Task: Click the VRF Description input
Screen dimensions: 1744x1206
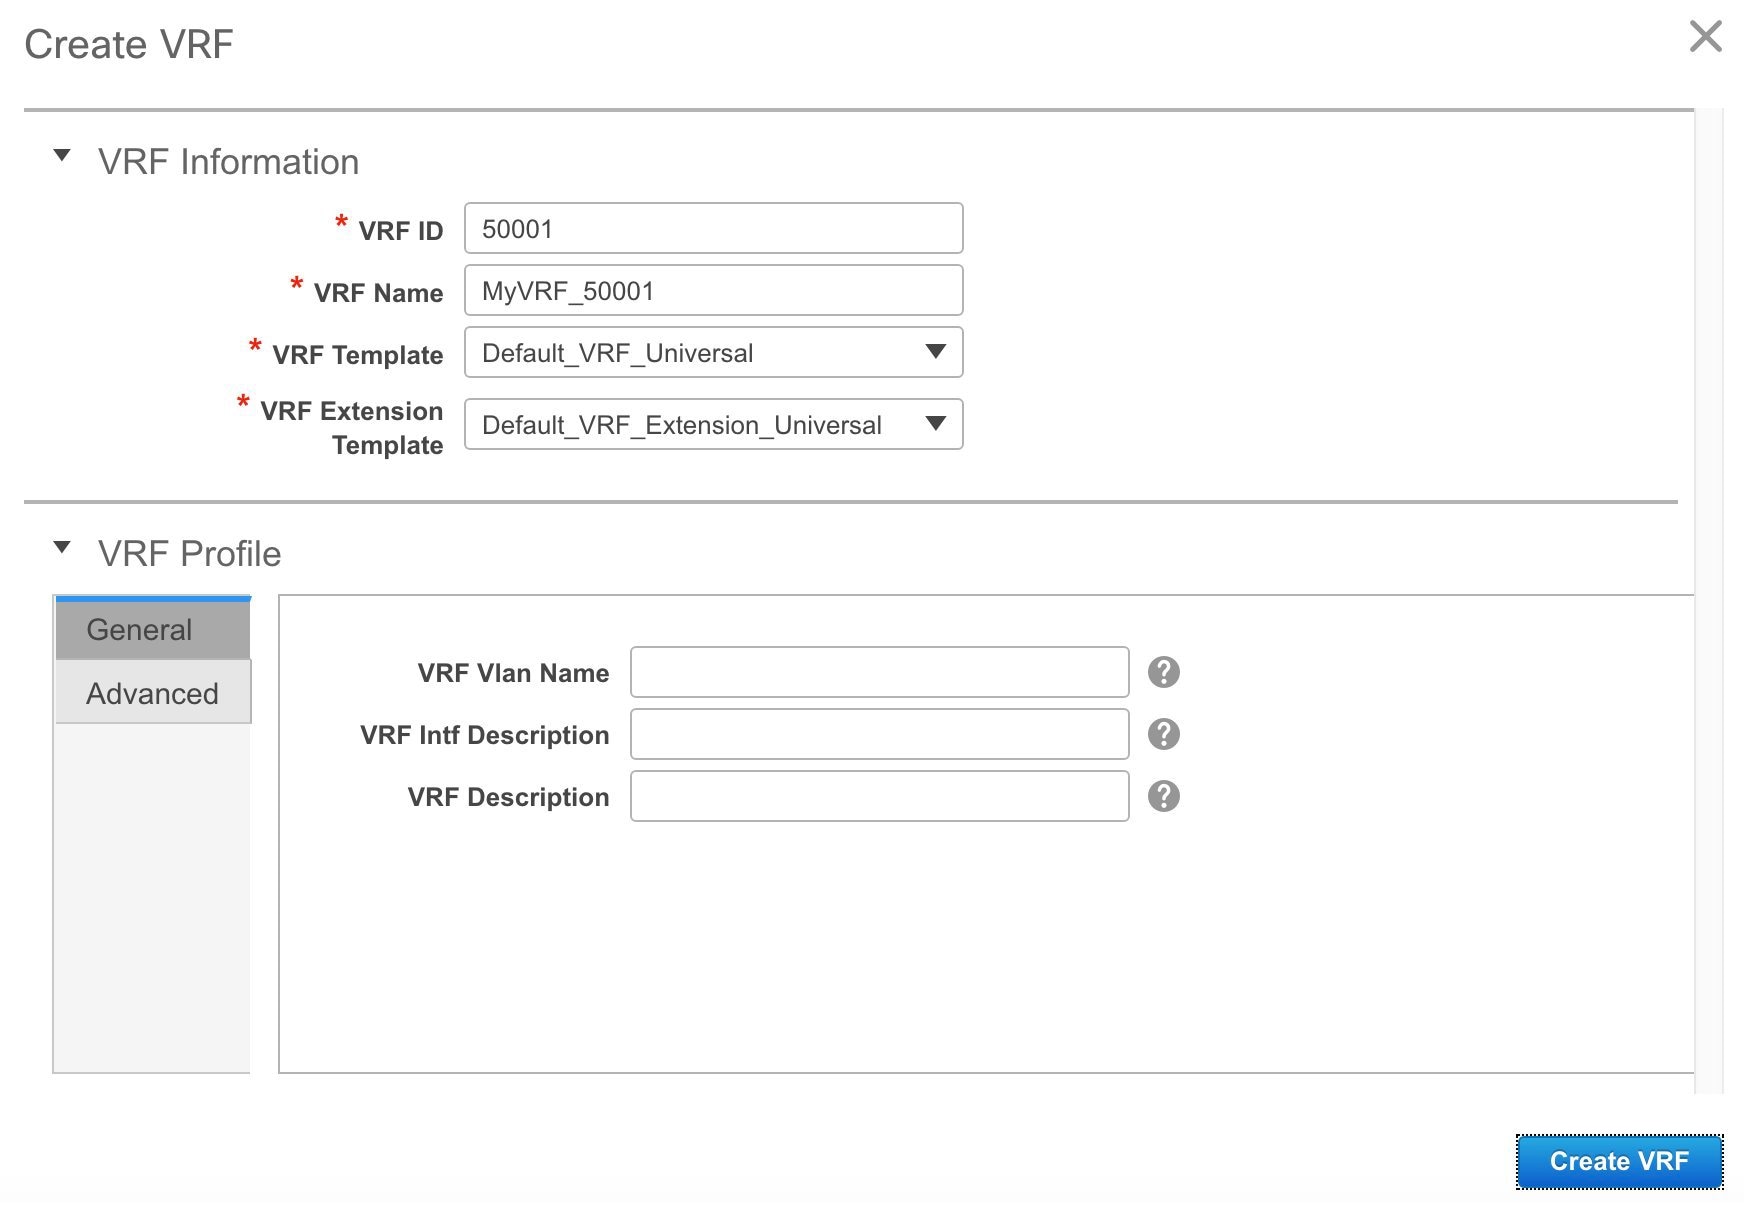Action: point(879,796)
